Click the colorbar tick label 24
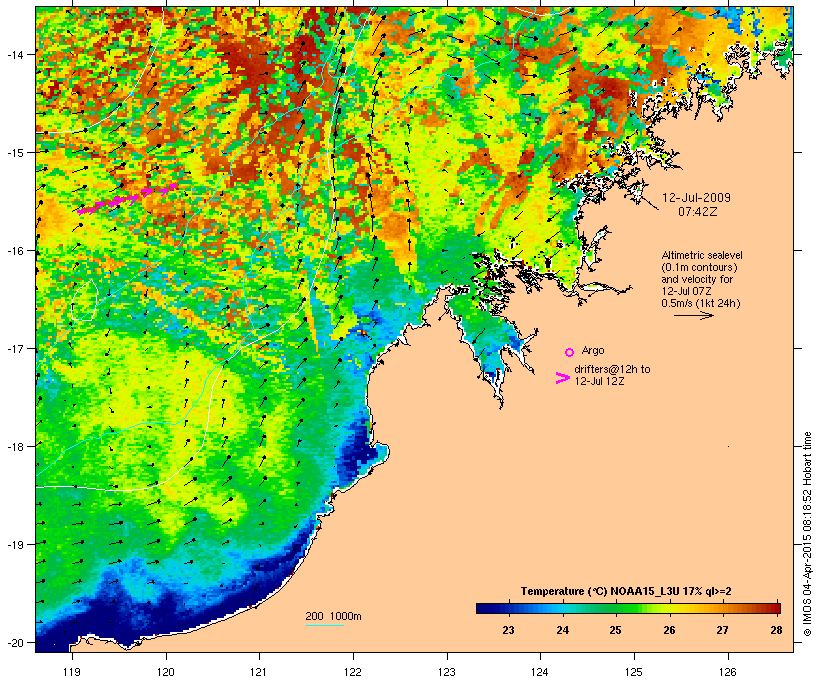 (562, 630)
